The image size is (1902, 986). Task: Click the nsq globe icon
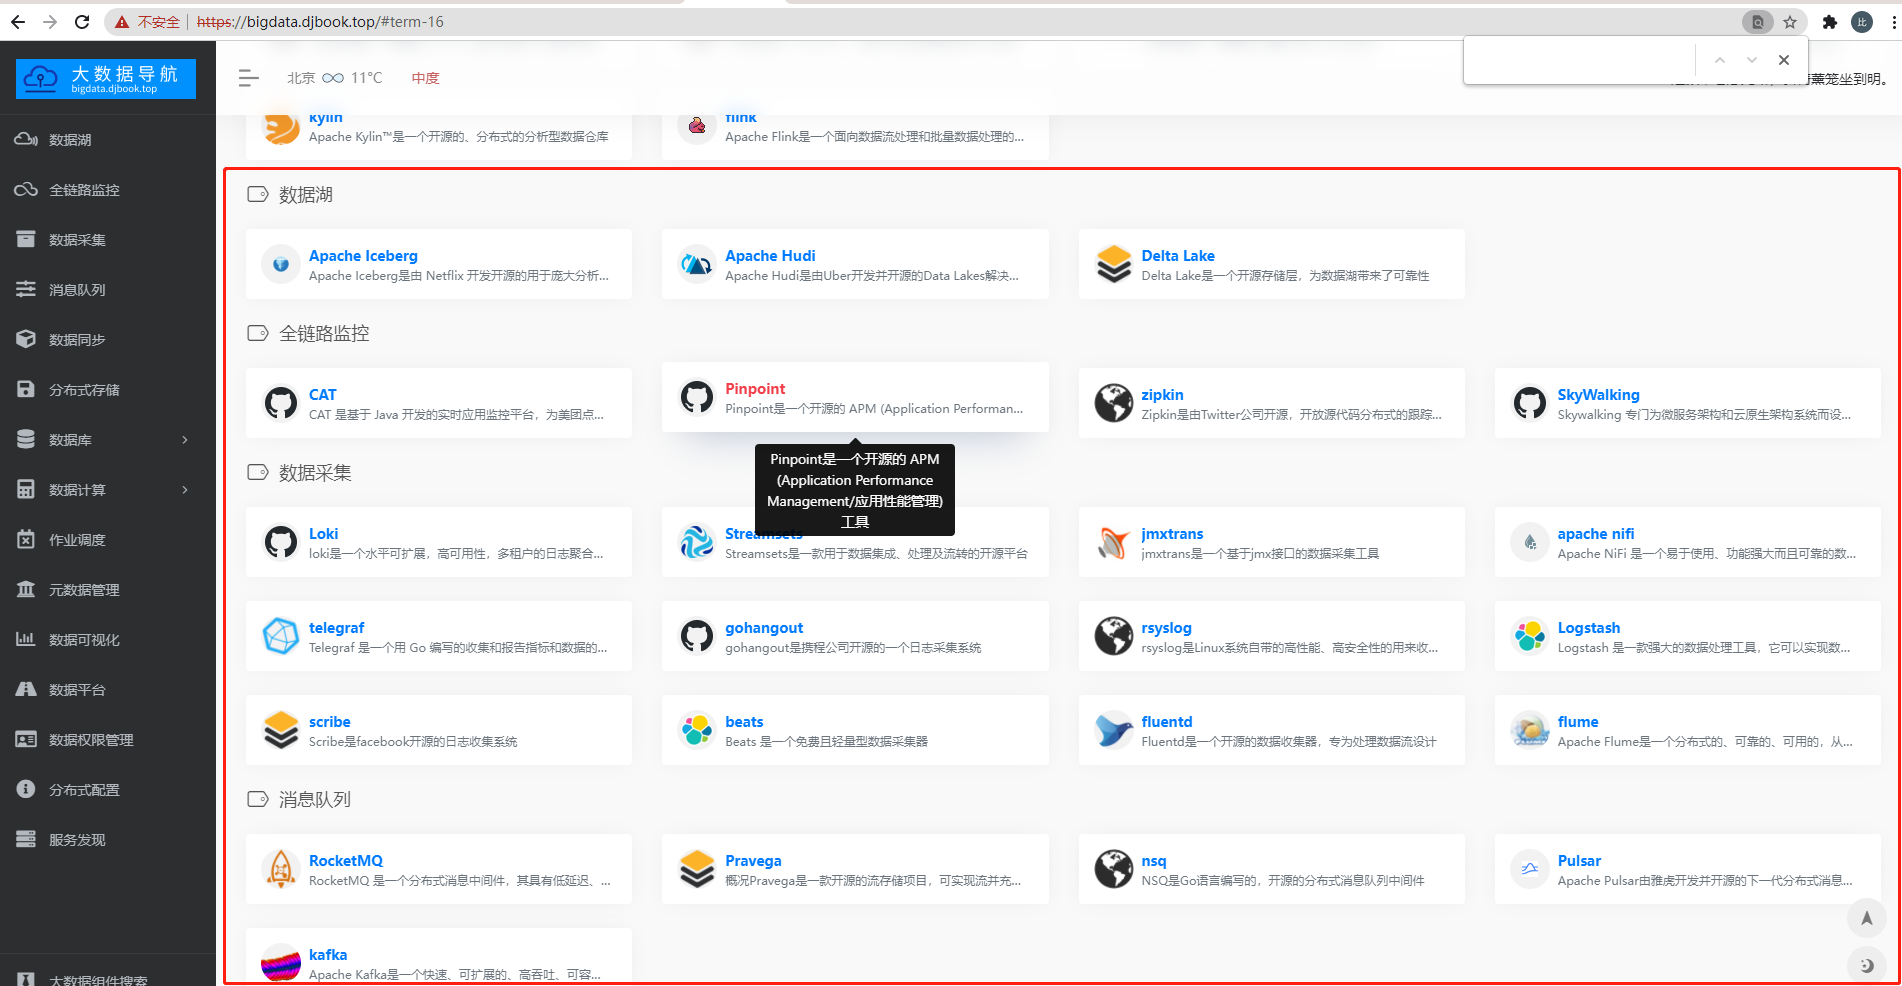tap(1113, 870)
